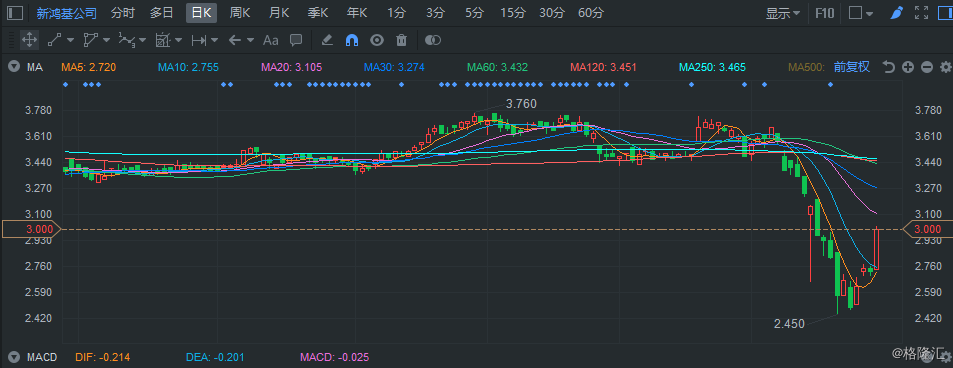
Task: Click the 3.760 high price label
Action: (521, 104)
